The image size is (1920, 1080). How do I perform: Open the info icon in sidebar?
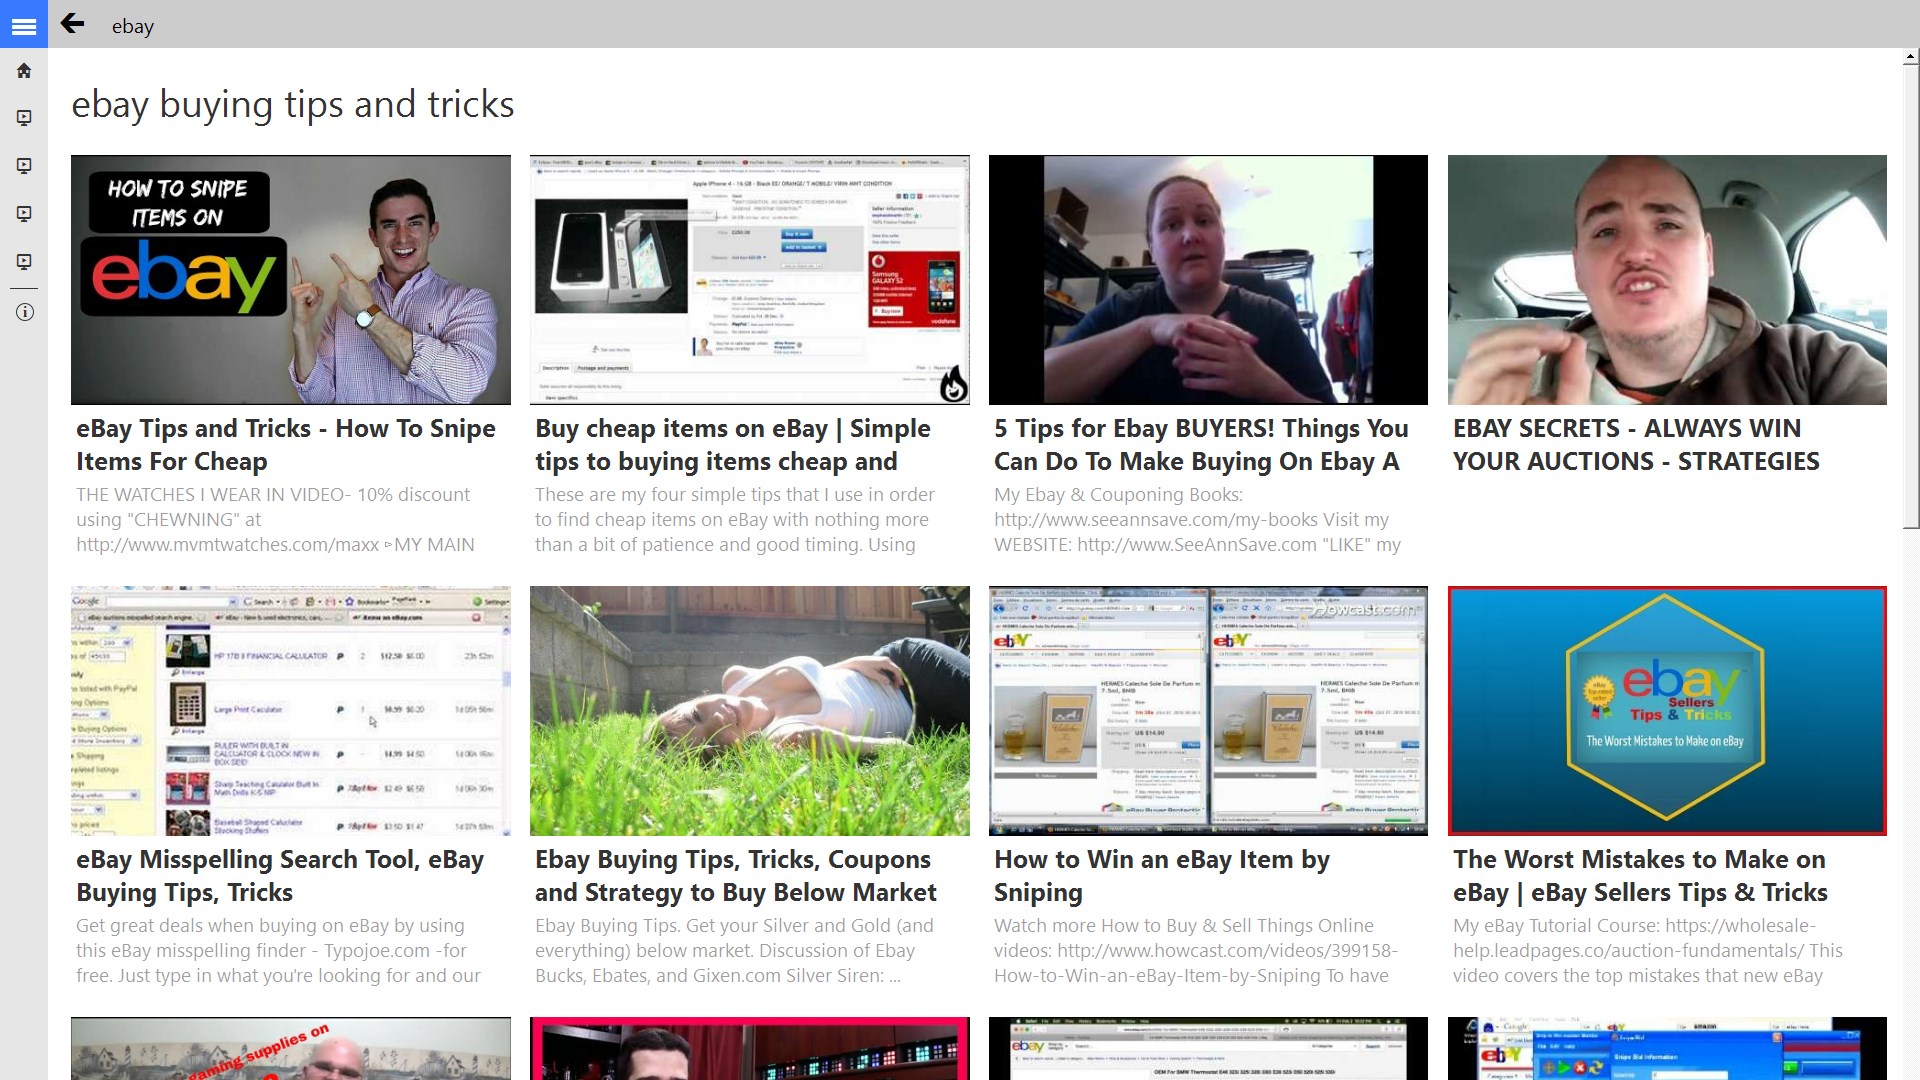[x=24, y=312]
